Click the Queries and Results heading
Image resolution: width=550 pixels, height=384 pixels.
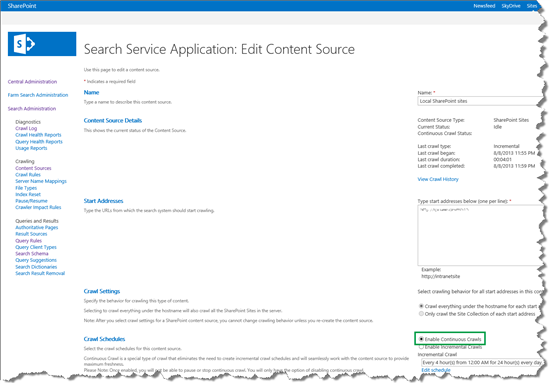pyautogui.click(x=37, y=221)
